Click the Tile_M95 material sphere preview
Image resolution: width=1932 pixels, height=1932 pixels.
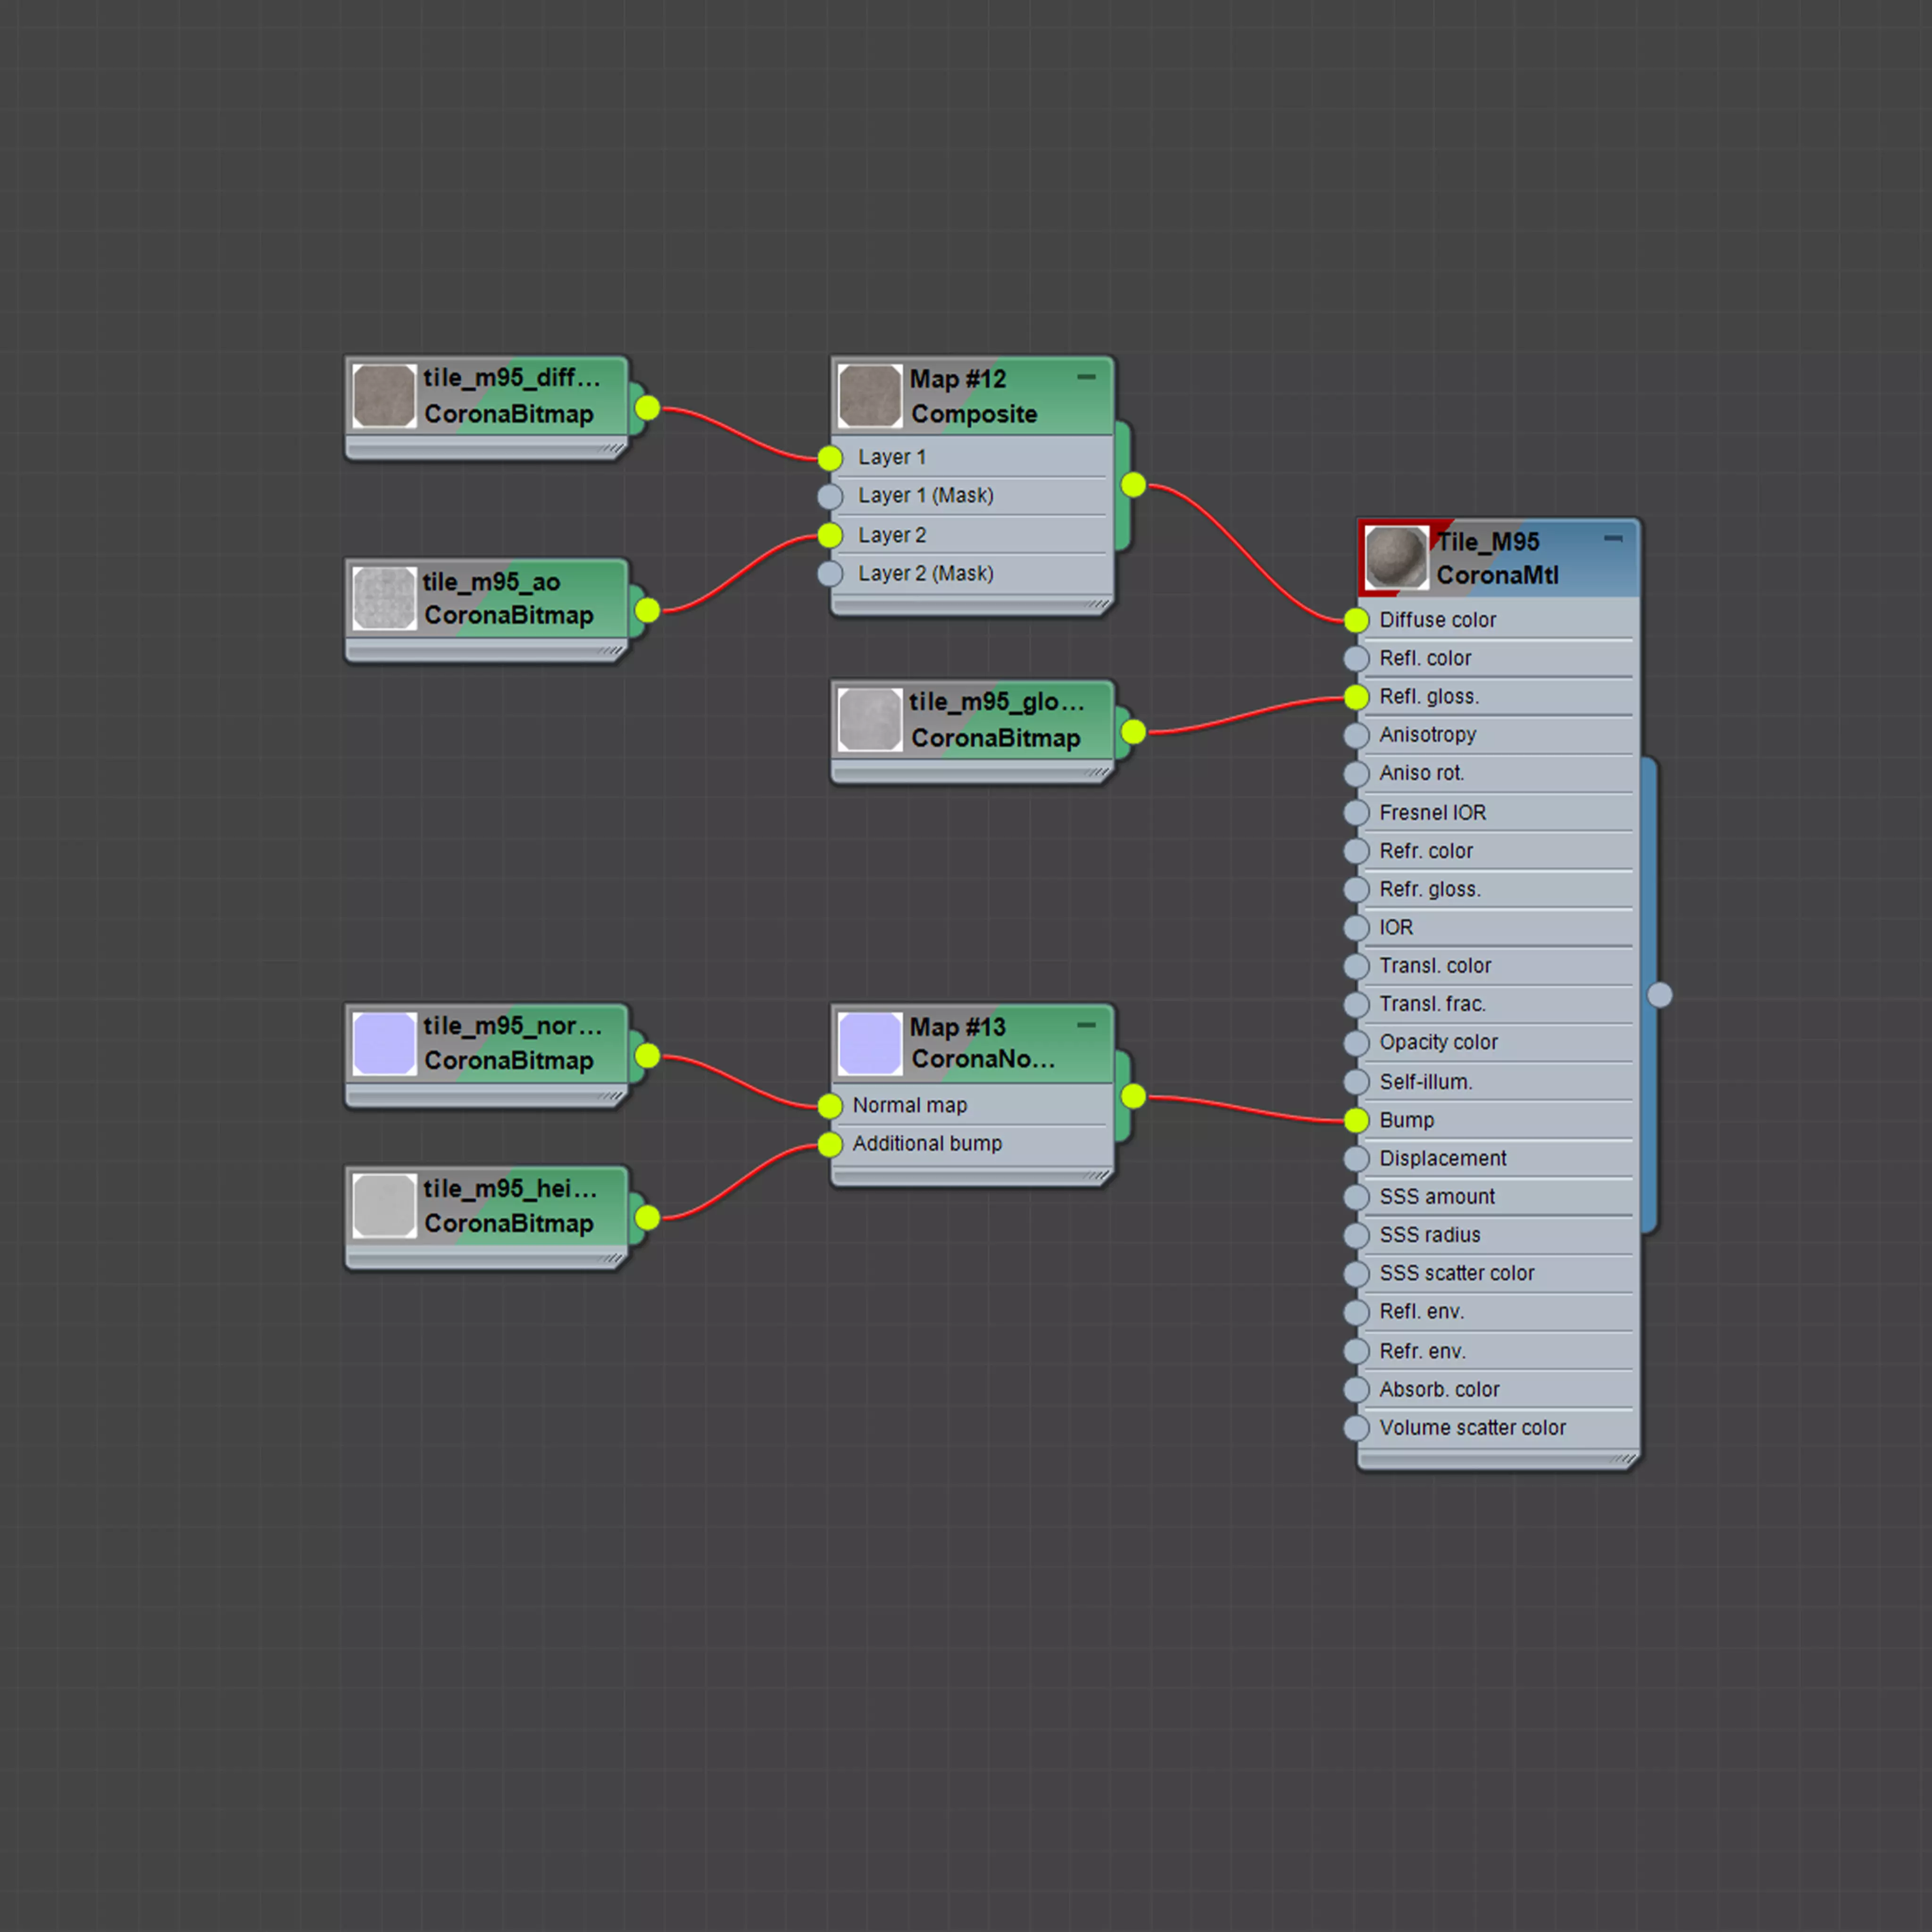1396,557
